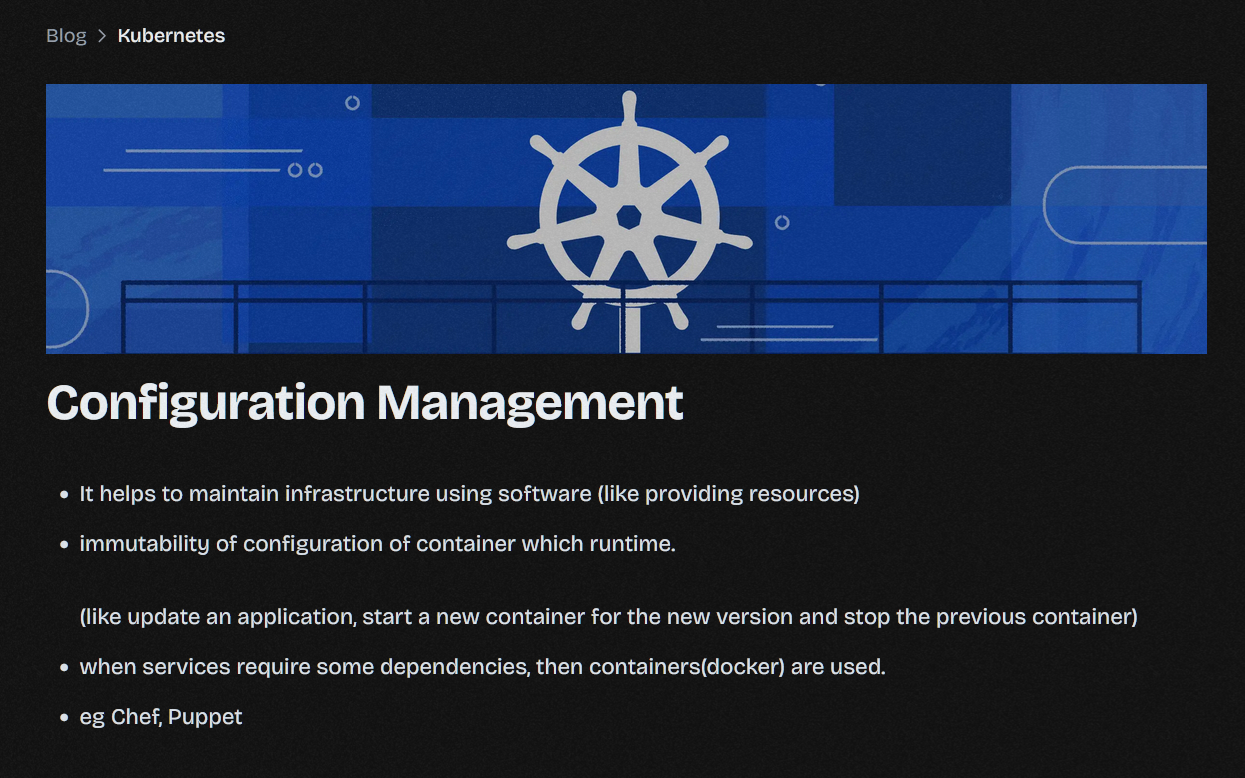Click the bullet beside the Chef, Puppet line

(x=62, y=716)
